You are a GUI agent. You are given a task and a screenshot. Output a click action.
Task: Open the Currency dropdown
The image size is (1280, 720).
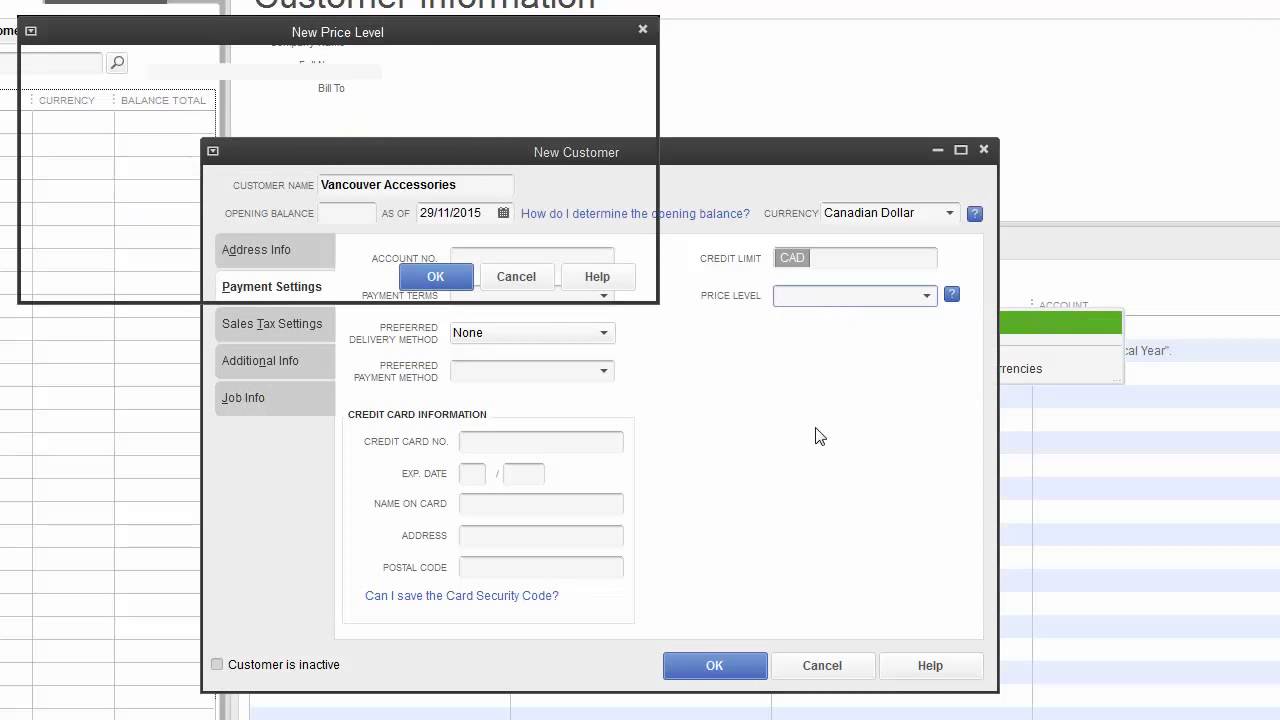[x=950, y=213]
